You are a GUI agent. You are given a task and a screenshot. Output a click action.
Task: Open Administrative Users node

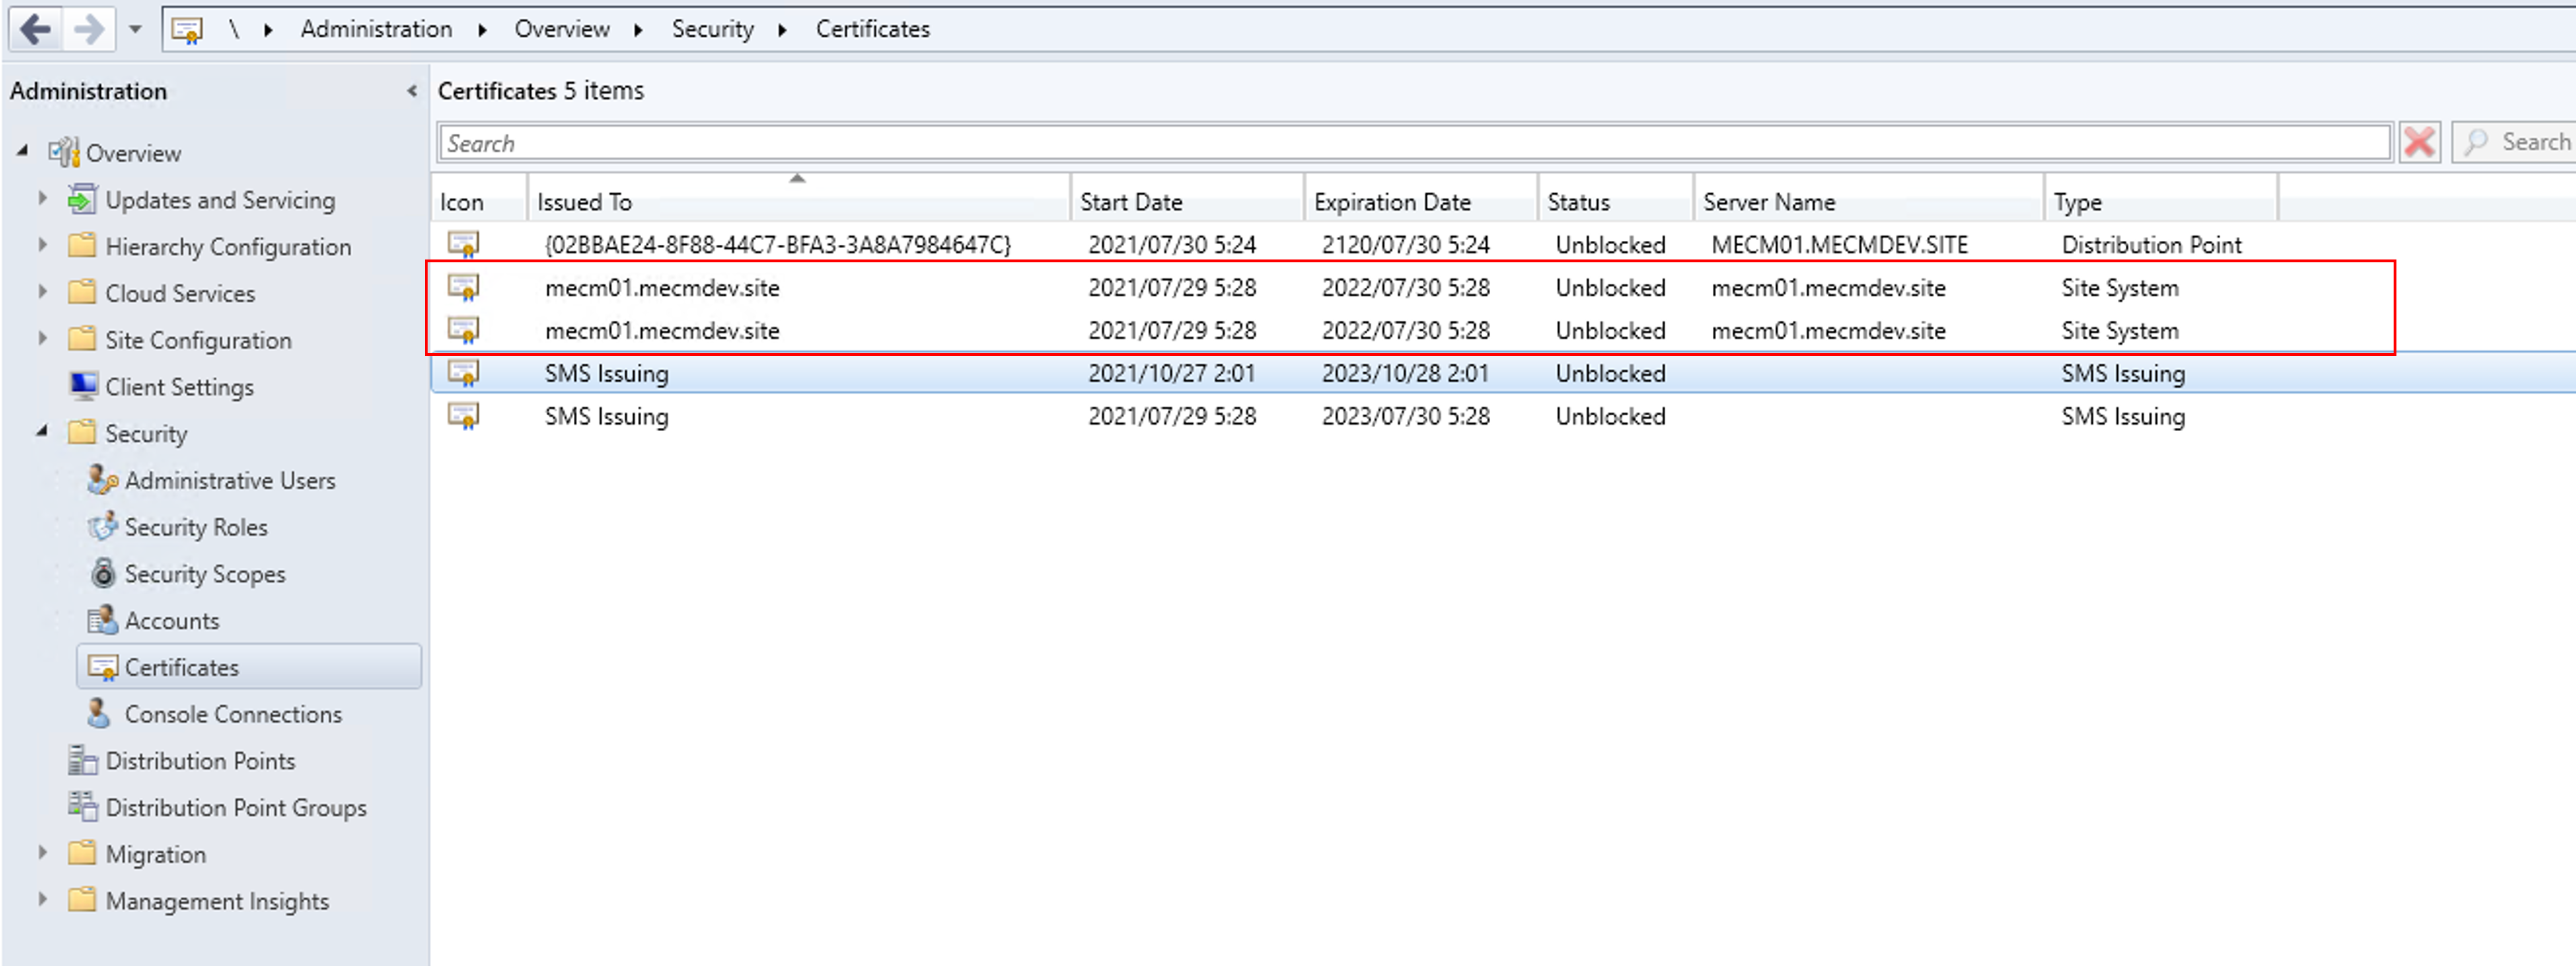(230, 481)
